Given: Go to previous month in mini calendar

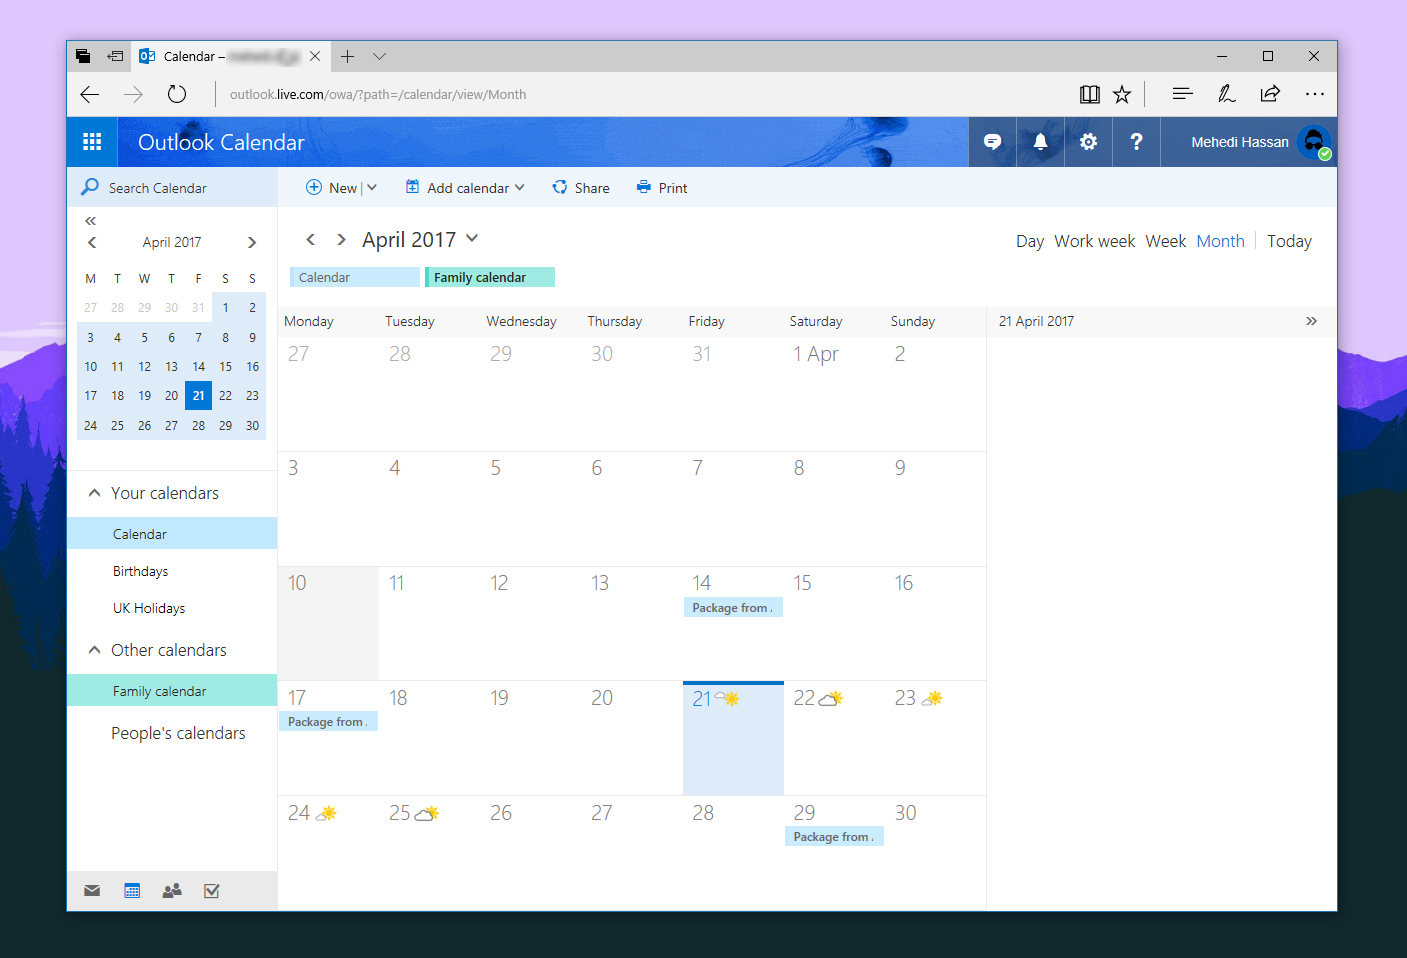Looking at the screenshot, I should [92, 242].
